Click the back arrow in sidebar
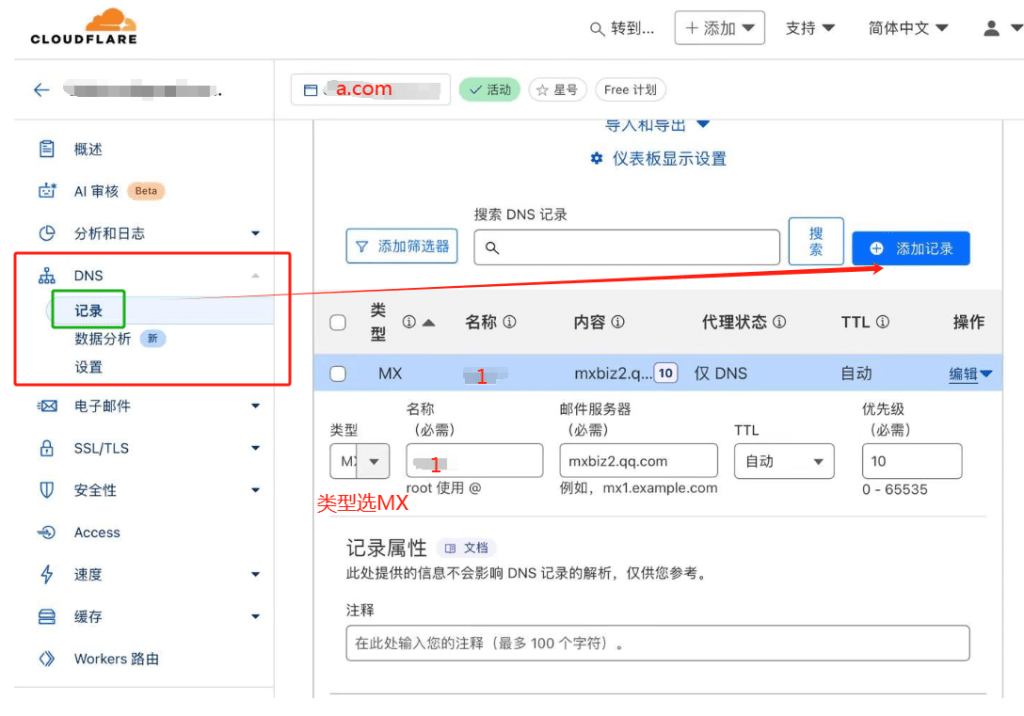 [x=41, y=90]
